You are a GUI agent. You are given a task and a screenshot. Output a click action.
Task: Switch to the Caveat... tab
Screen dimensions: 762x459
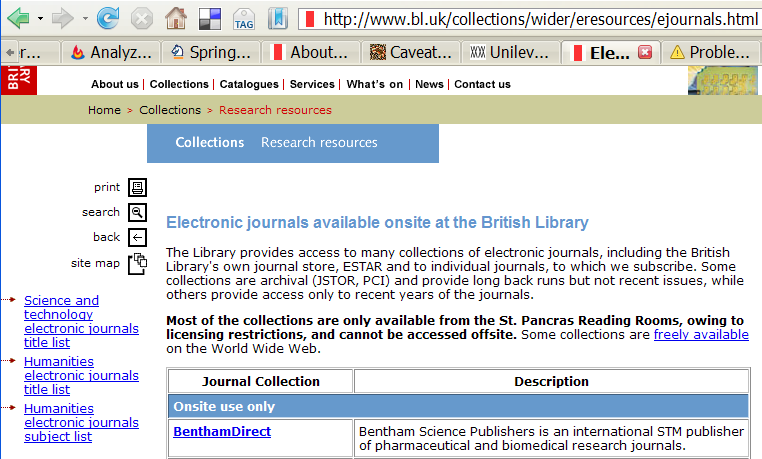(415, 52)
